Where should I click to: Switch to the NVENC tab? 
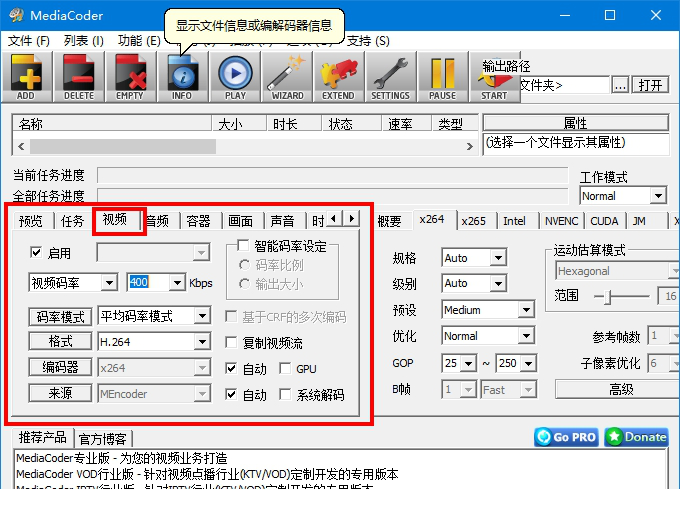click(561, 221)
